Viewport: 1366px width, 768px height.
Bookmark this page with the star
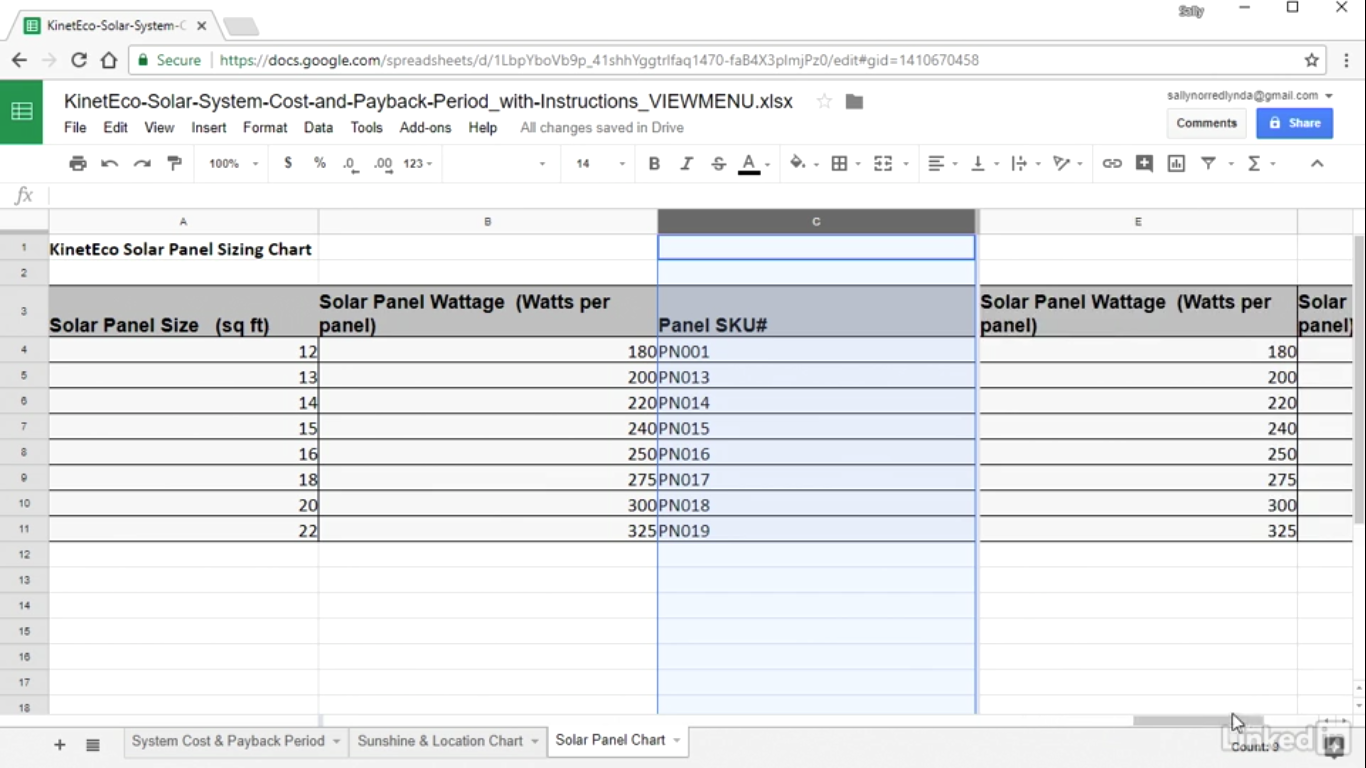pyautogui.click(x=1312, y=60)
